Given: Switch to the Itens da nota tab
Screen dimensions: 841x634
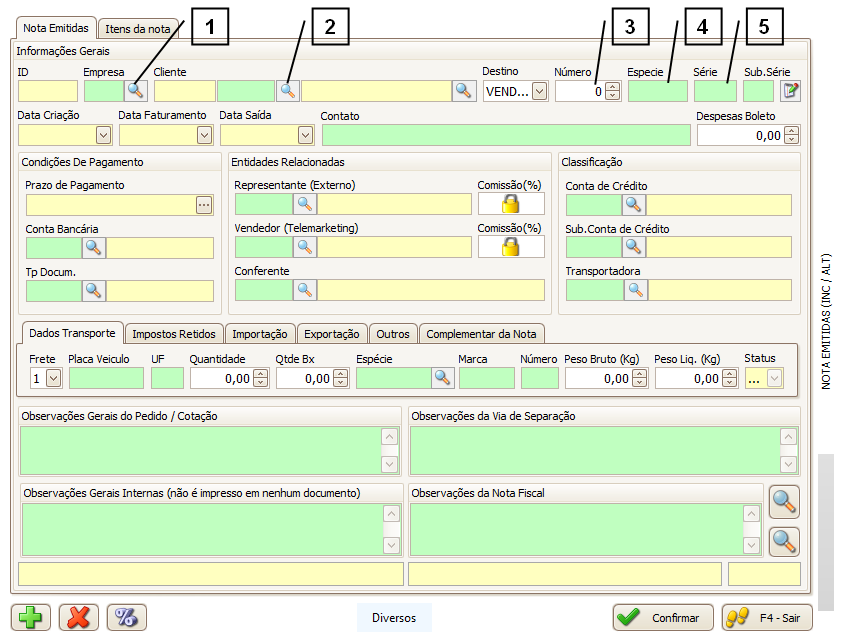Looking at the screenshot, I should click(x=139, y=29).
